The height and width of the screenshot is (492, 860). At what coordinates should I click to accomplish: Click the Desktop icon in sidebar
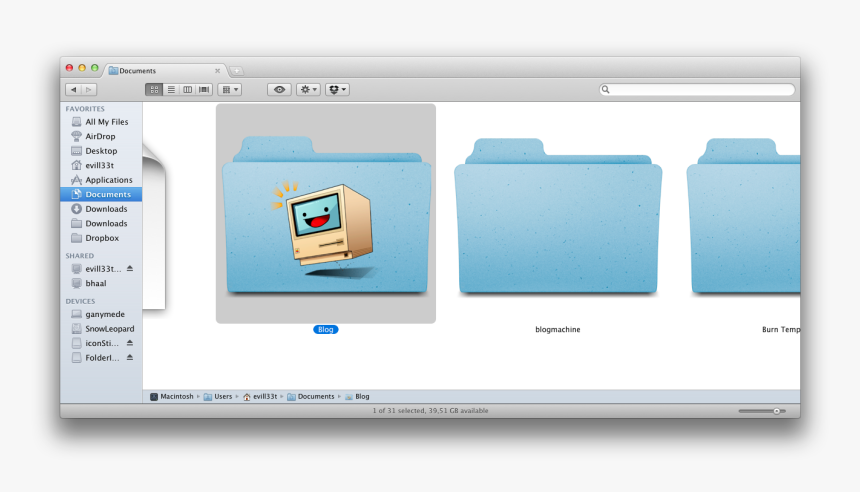click(x=76, y=151)
